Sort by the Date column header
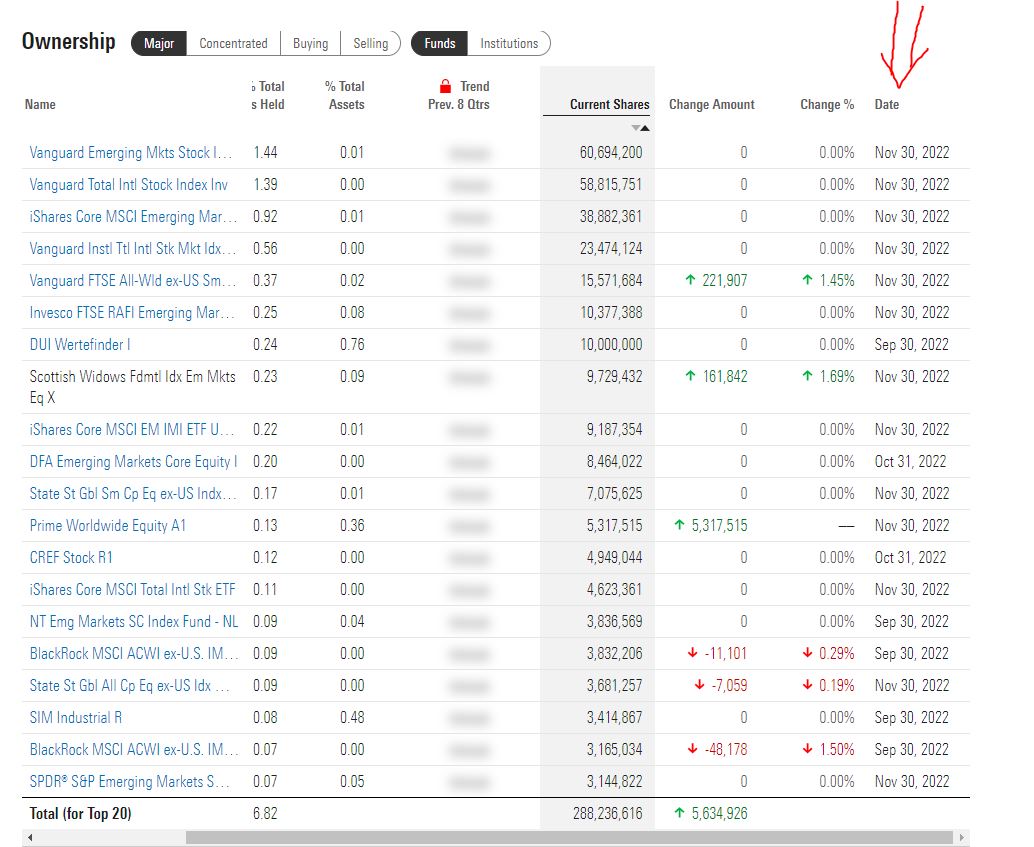 pos(886,104)
